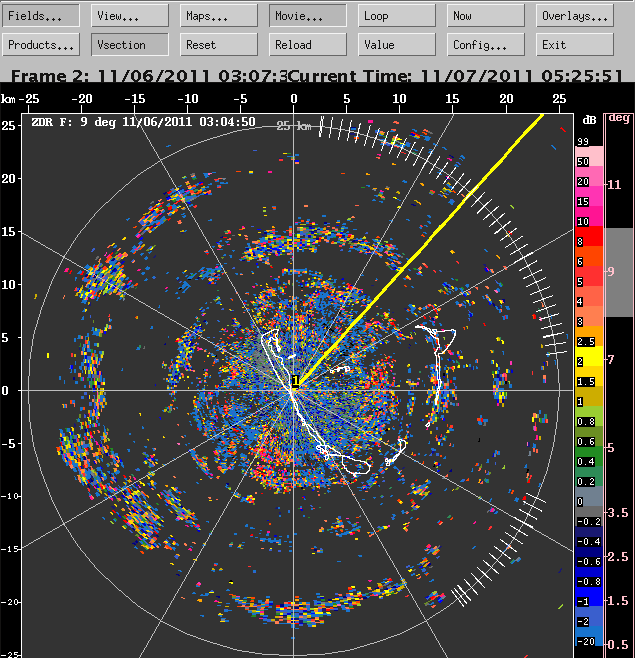
Task: Select the 2.5 deg elevation mark
Action: tap(617, 557)
